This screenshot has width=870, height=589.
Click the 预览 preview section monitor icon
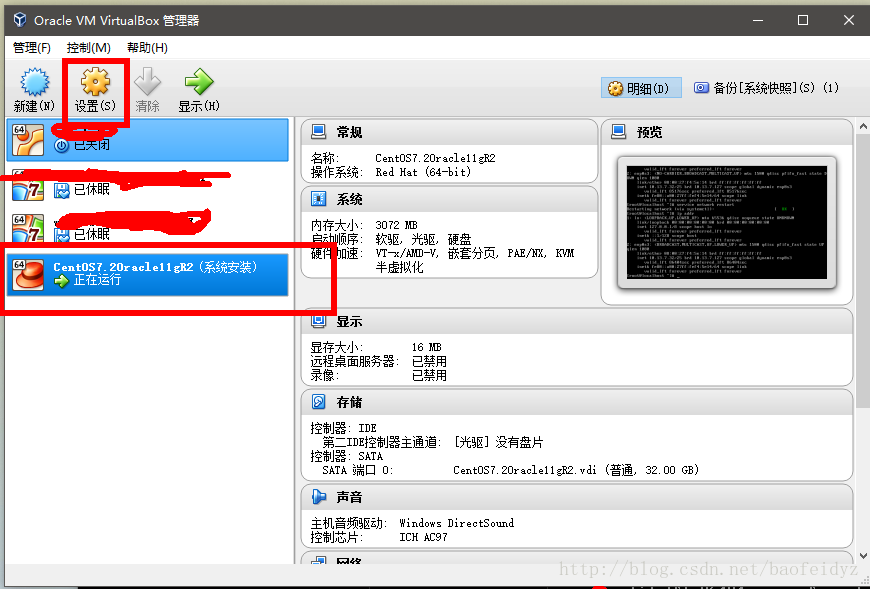[619, 132]
